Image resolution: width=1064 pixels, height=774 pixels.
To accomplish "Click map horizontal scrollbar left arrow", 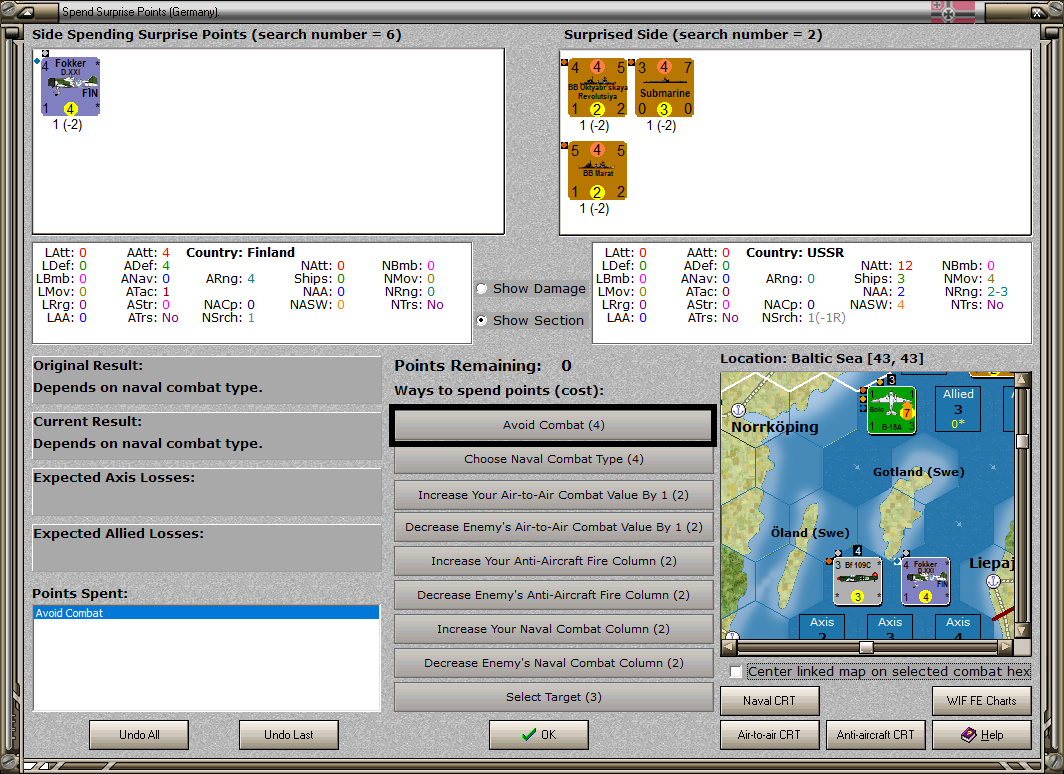I will click(729, 647).
